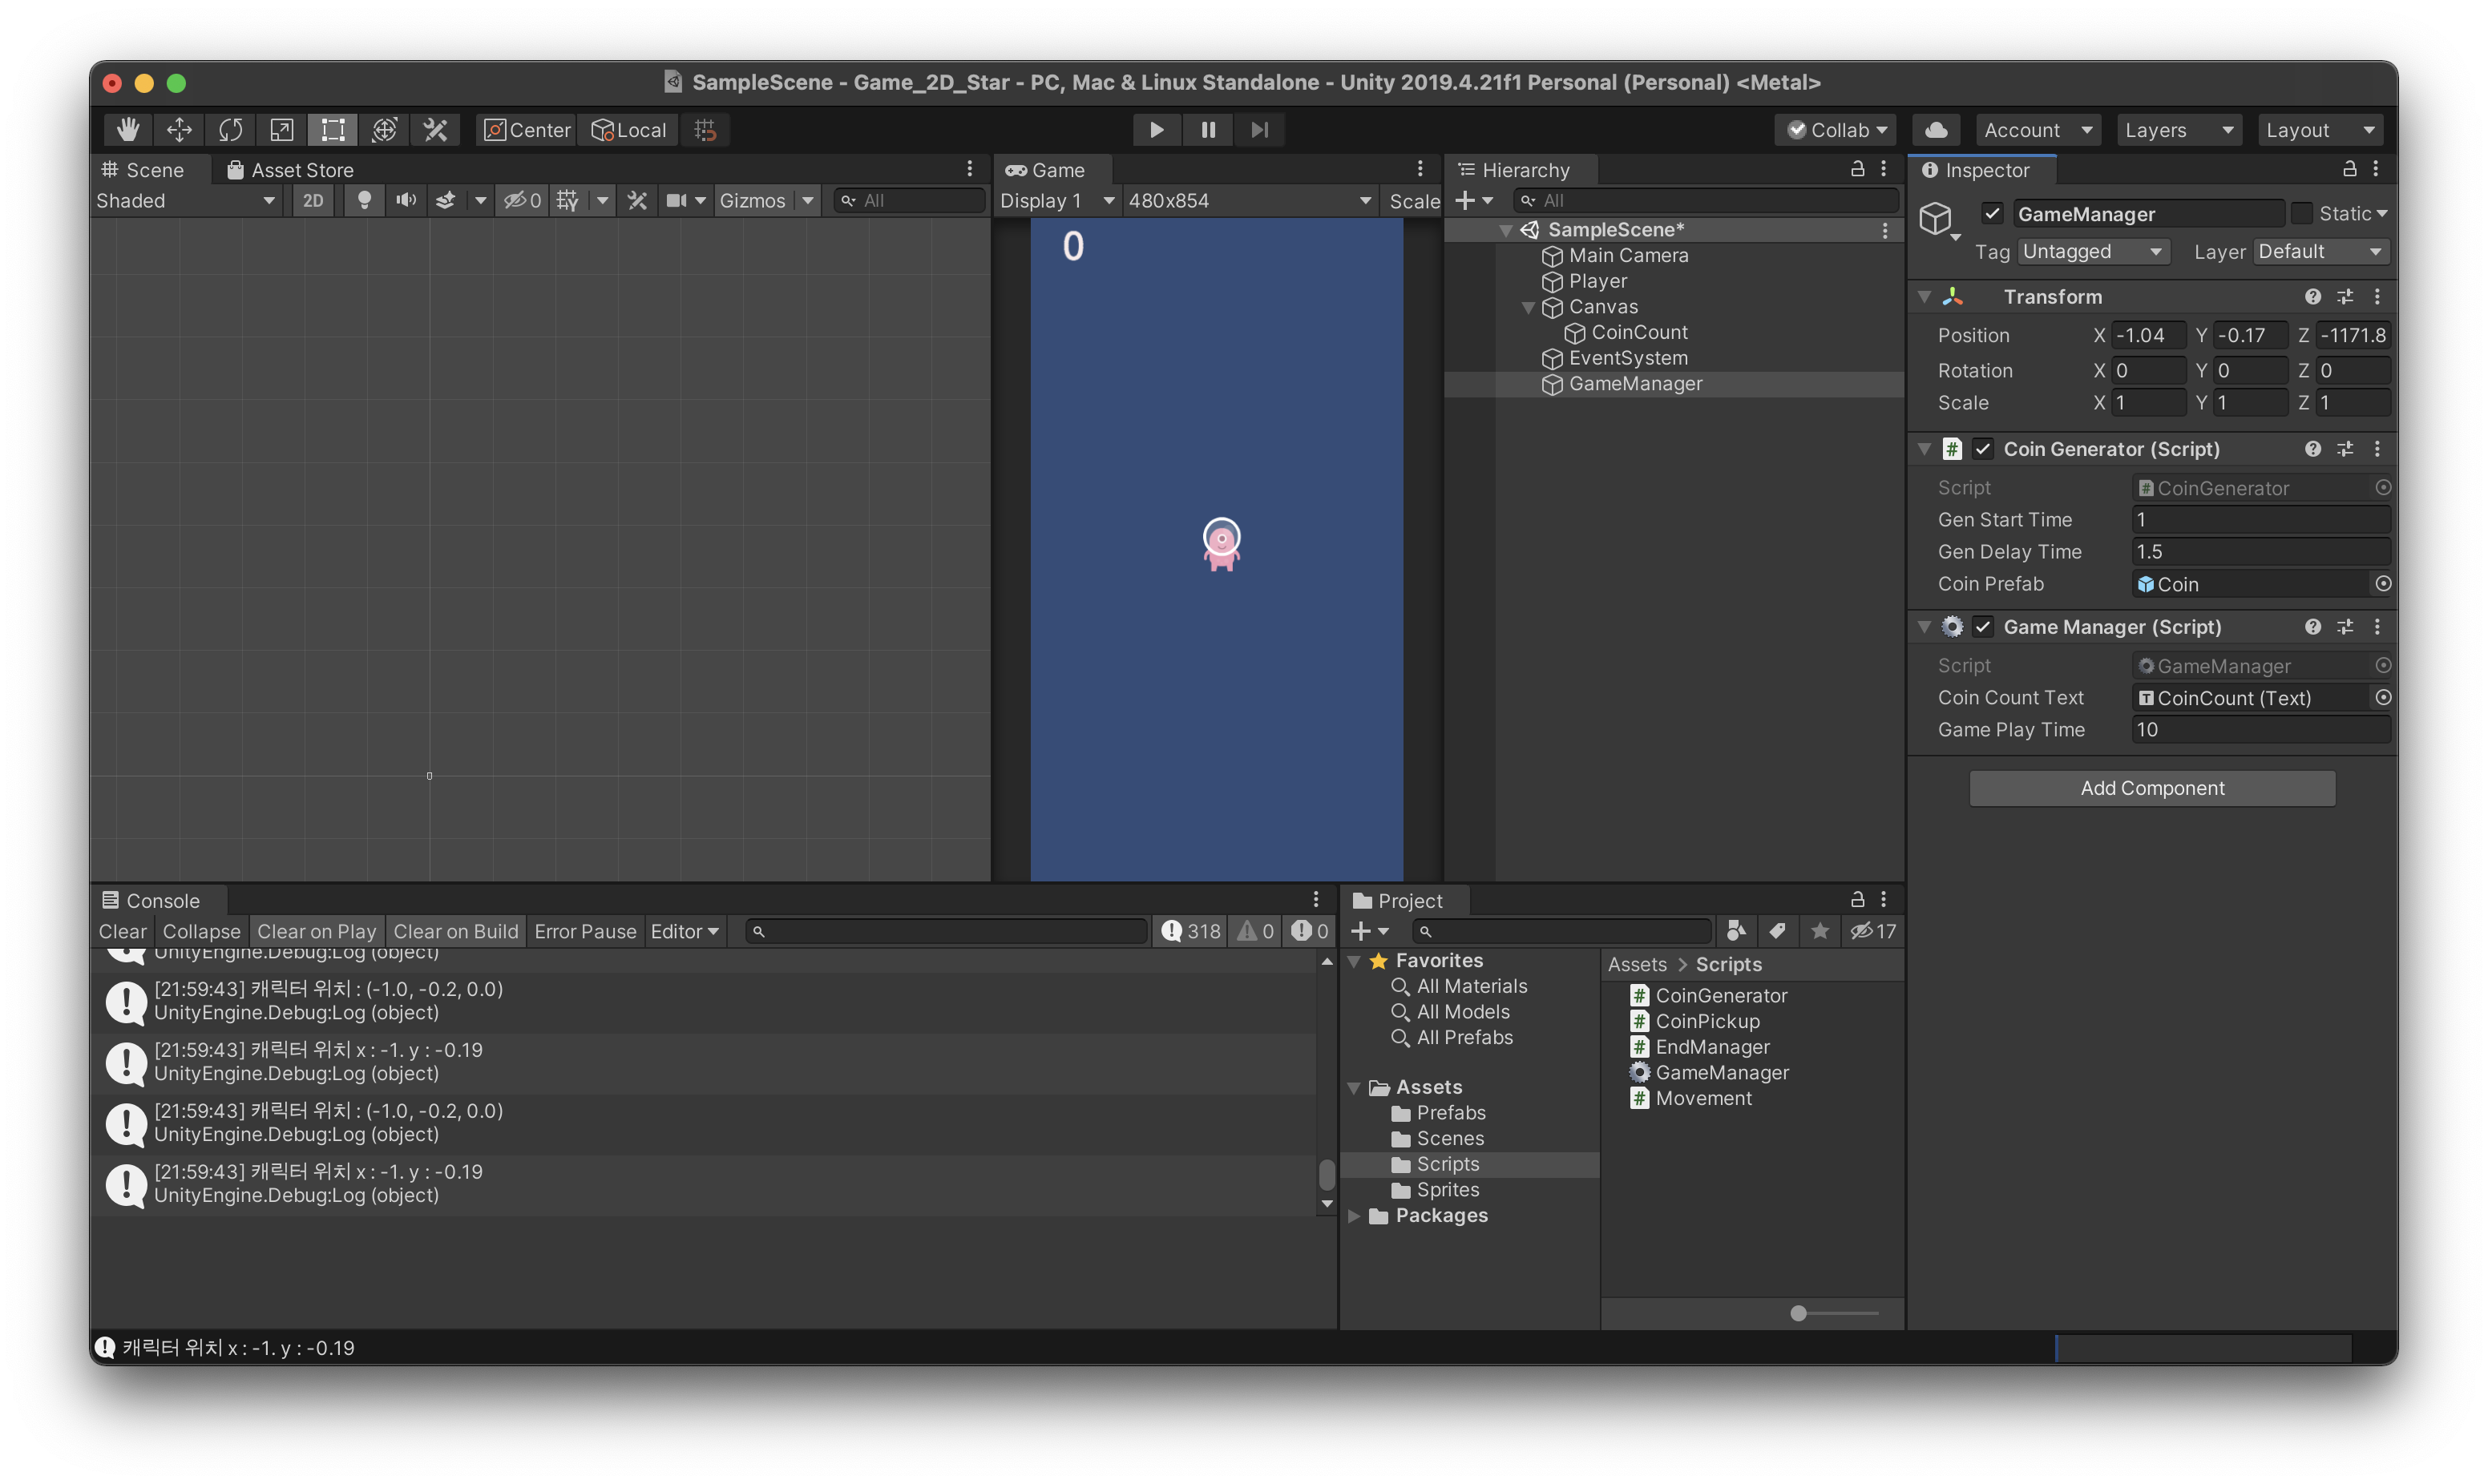Disable the Coin Generator script checkbox
The width and height of the screenshot is (2488, 1484).
click(x=1983, y=449)
